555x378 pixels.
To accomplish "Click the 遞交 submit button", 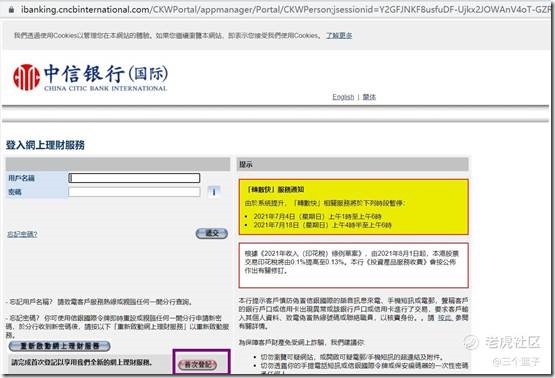I will [212, 234].
